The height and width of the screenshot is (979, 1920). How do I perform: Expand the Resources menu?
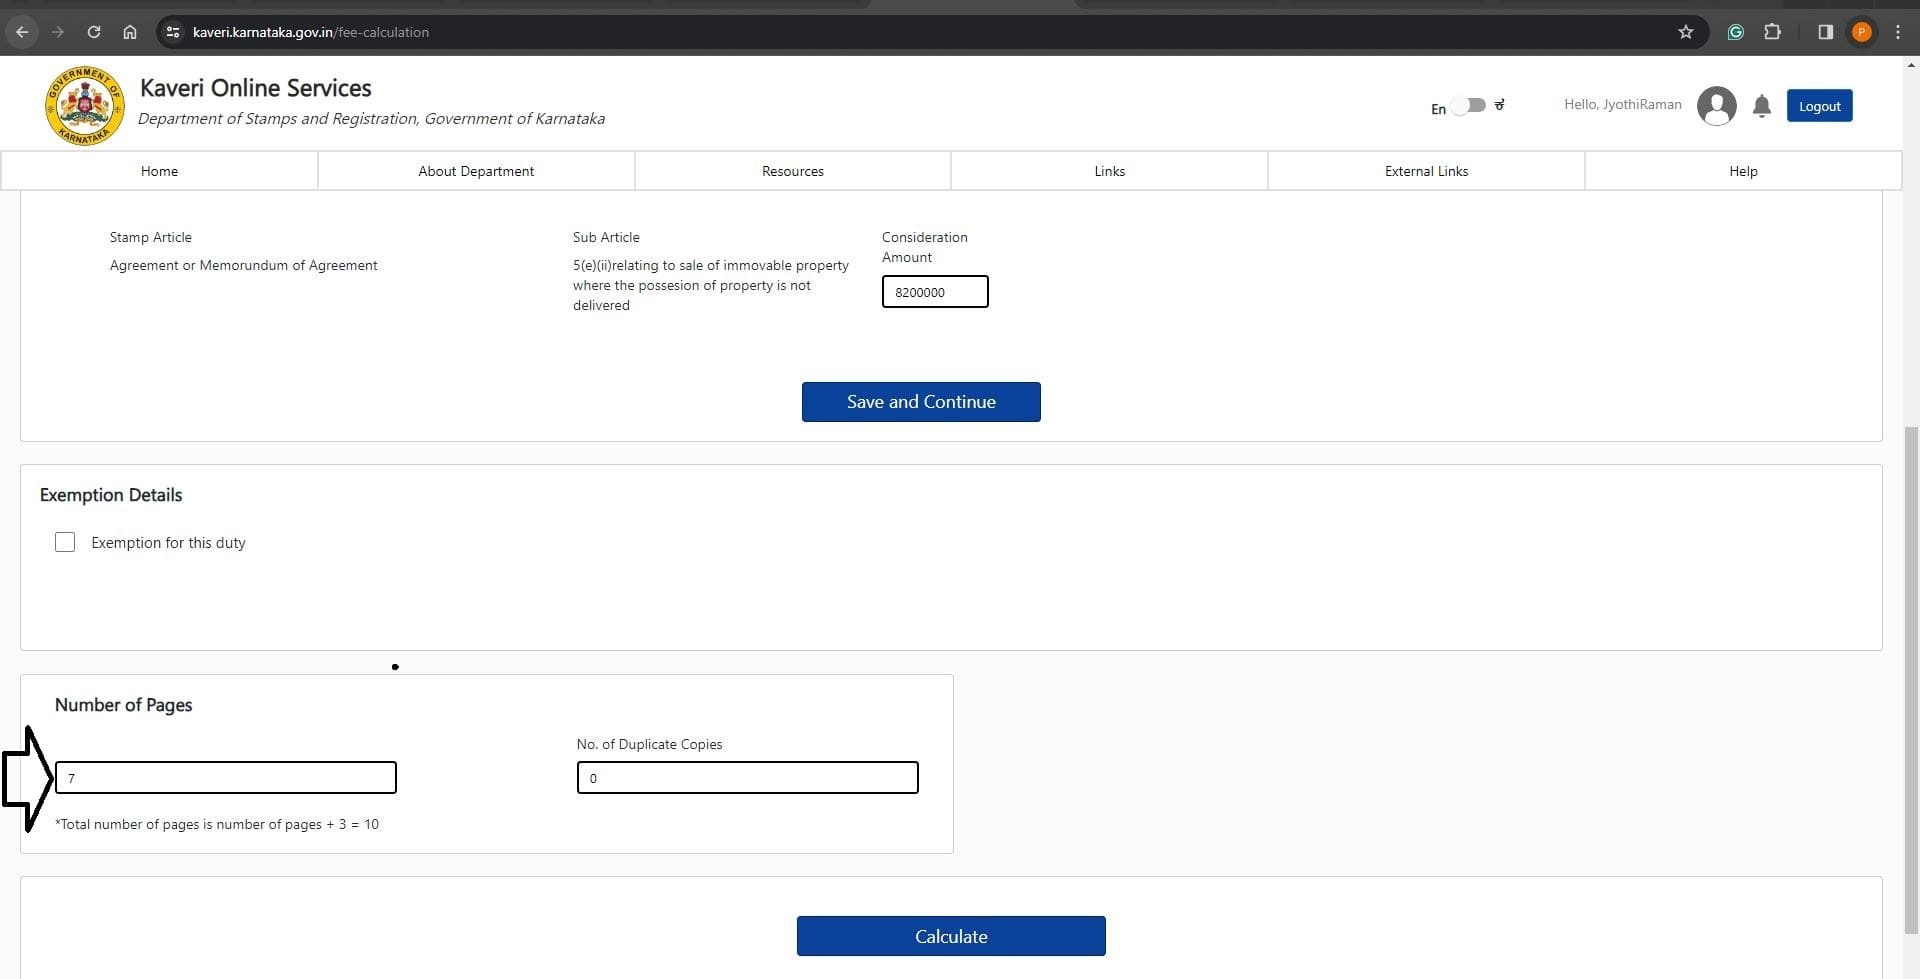coord(792,171)
